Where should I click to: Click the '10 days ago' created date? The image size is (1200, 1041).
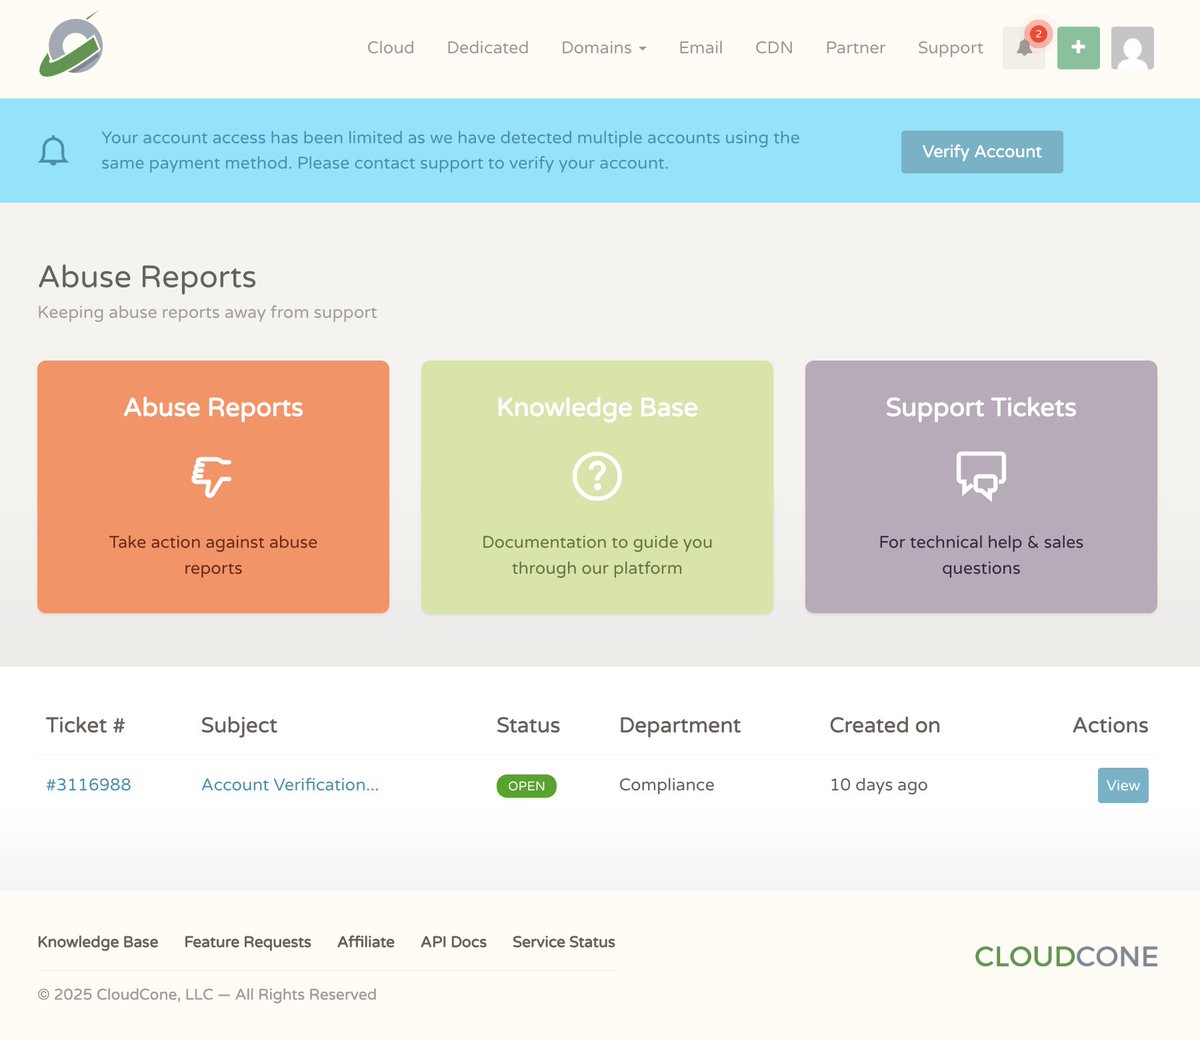[x=879, y=785]
